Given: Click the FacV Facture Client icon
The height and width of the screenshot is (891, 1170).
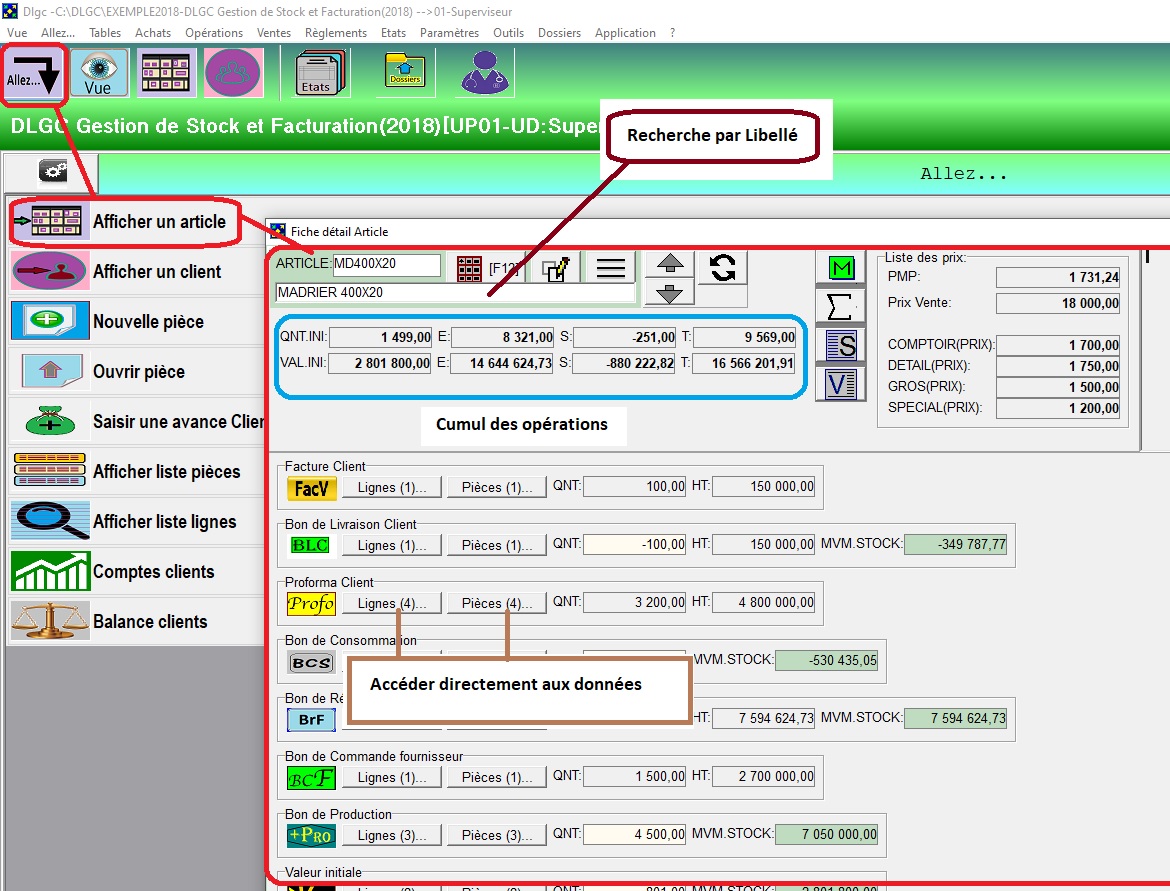Looking at the screenshot, I should pyautogui.click(x=311, y=488).
